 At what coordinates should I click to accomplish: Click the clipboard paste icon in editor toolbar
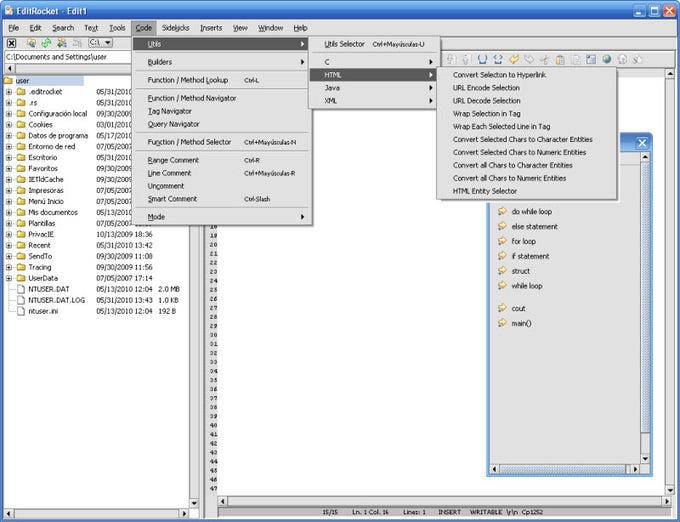(x=560, y=59)
